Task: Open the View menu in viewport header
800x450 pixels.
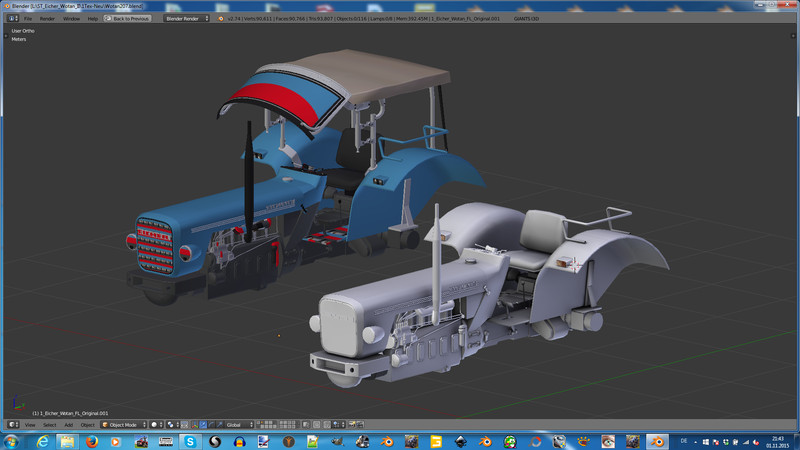Action: point(30,425)
